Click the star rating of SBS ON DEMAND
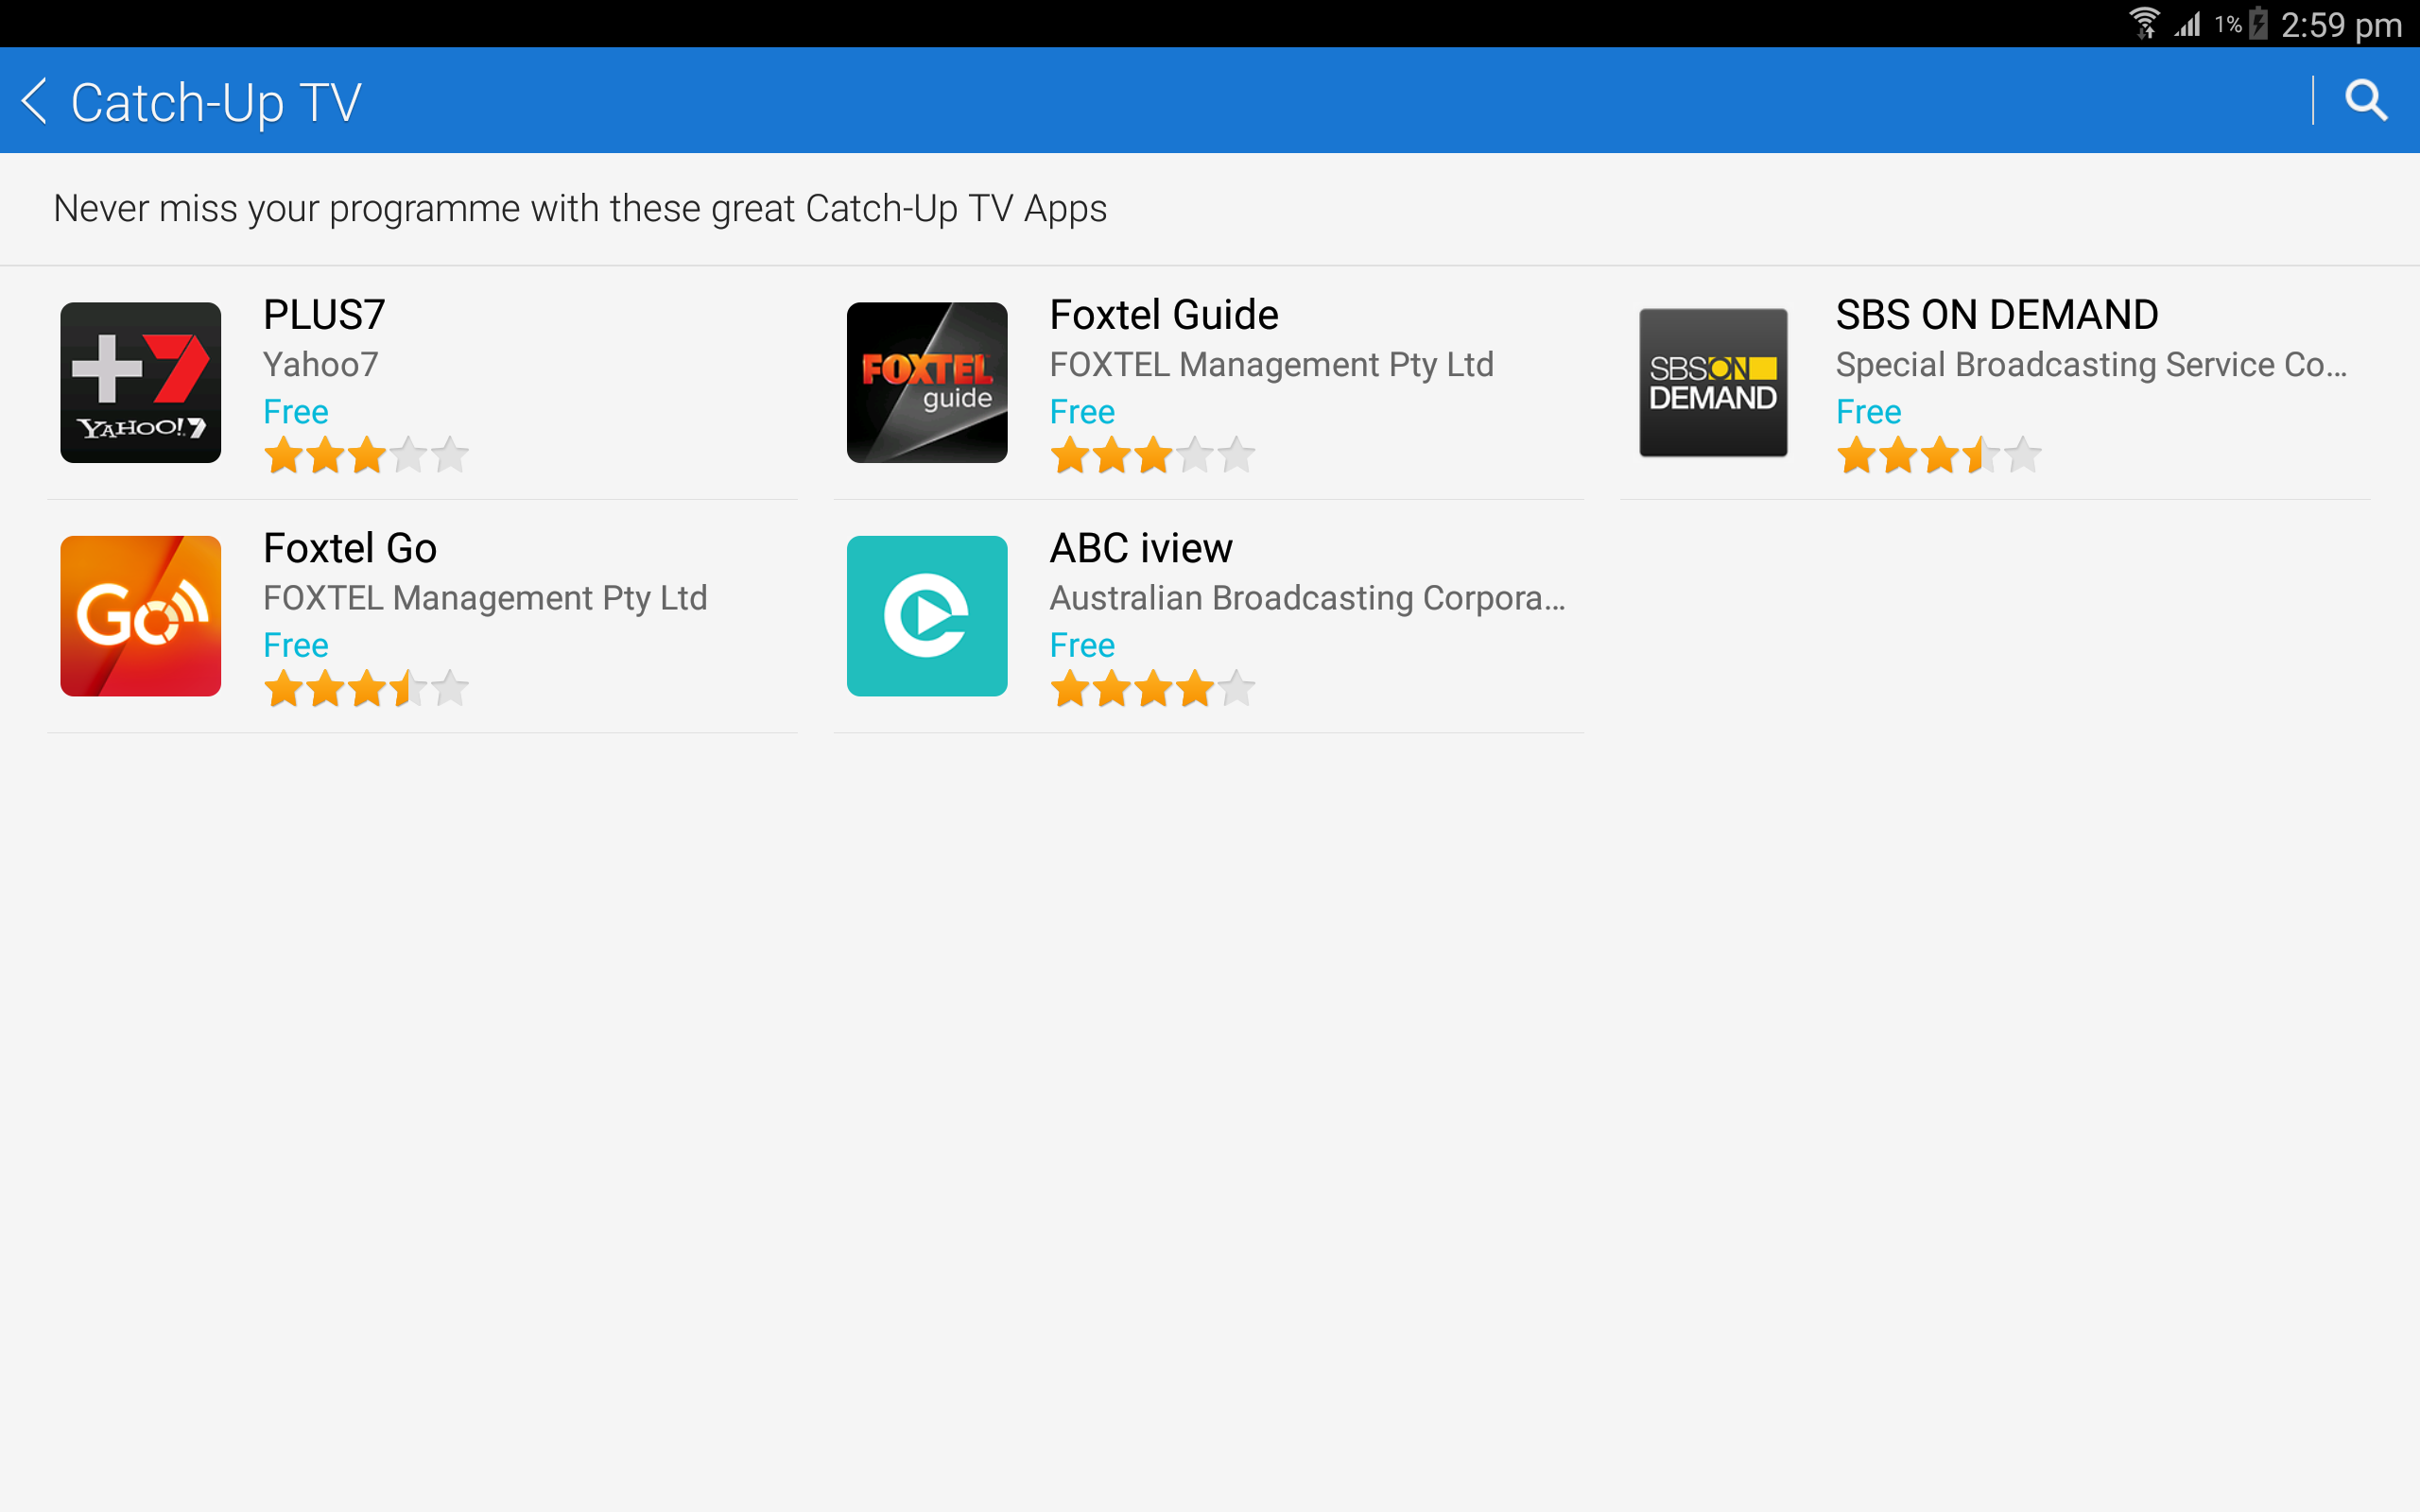This screenshot has width=2420, height=1512. click(x=1937, y=455)
